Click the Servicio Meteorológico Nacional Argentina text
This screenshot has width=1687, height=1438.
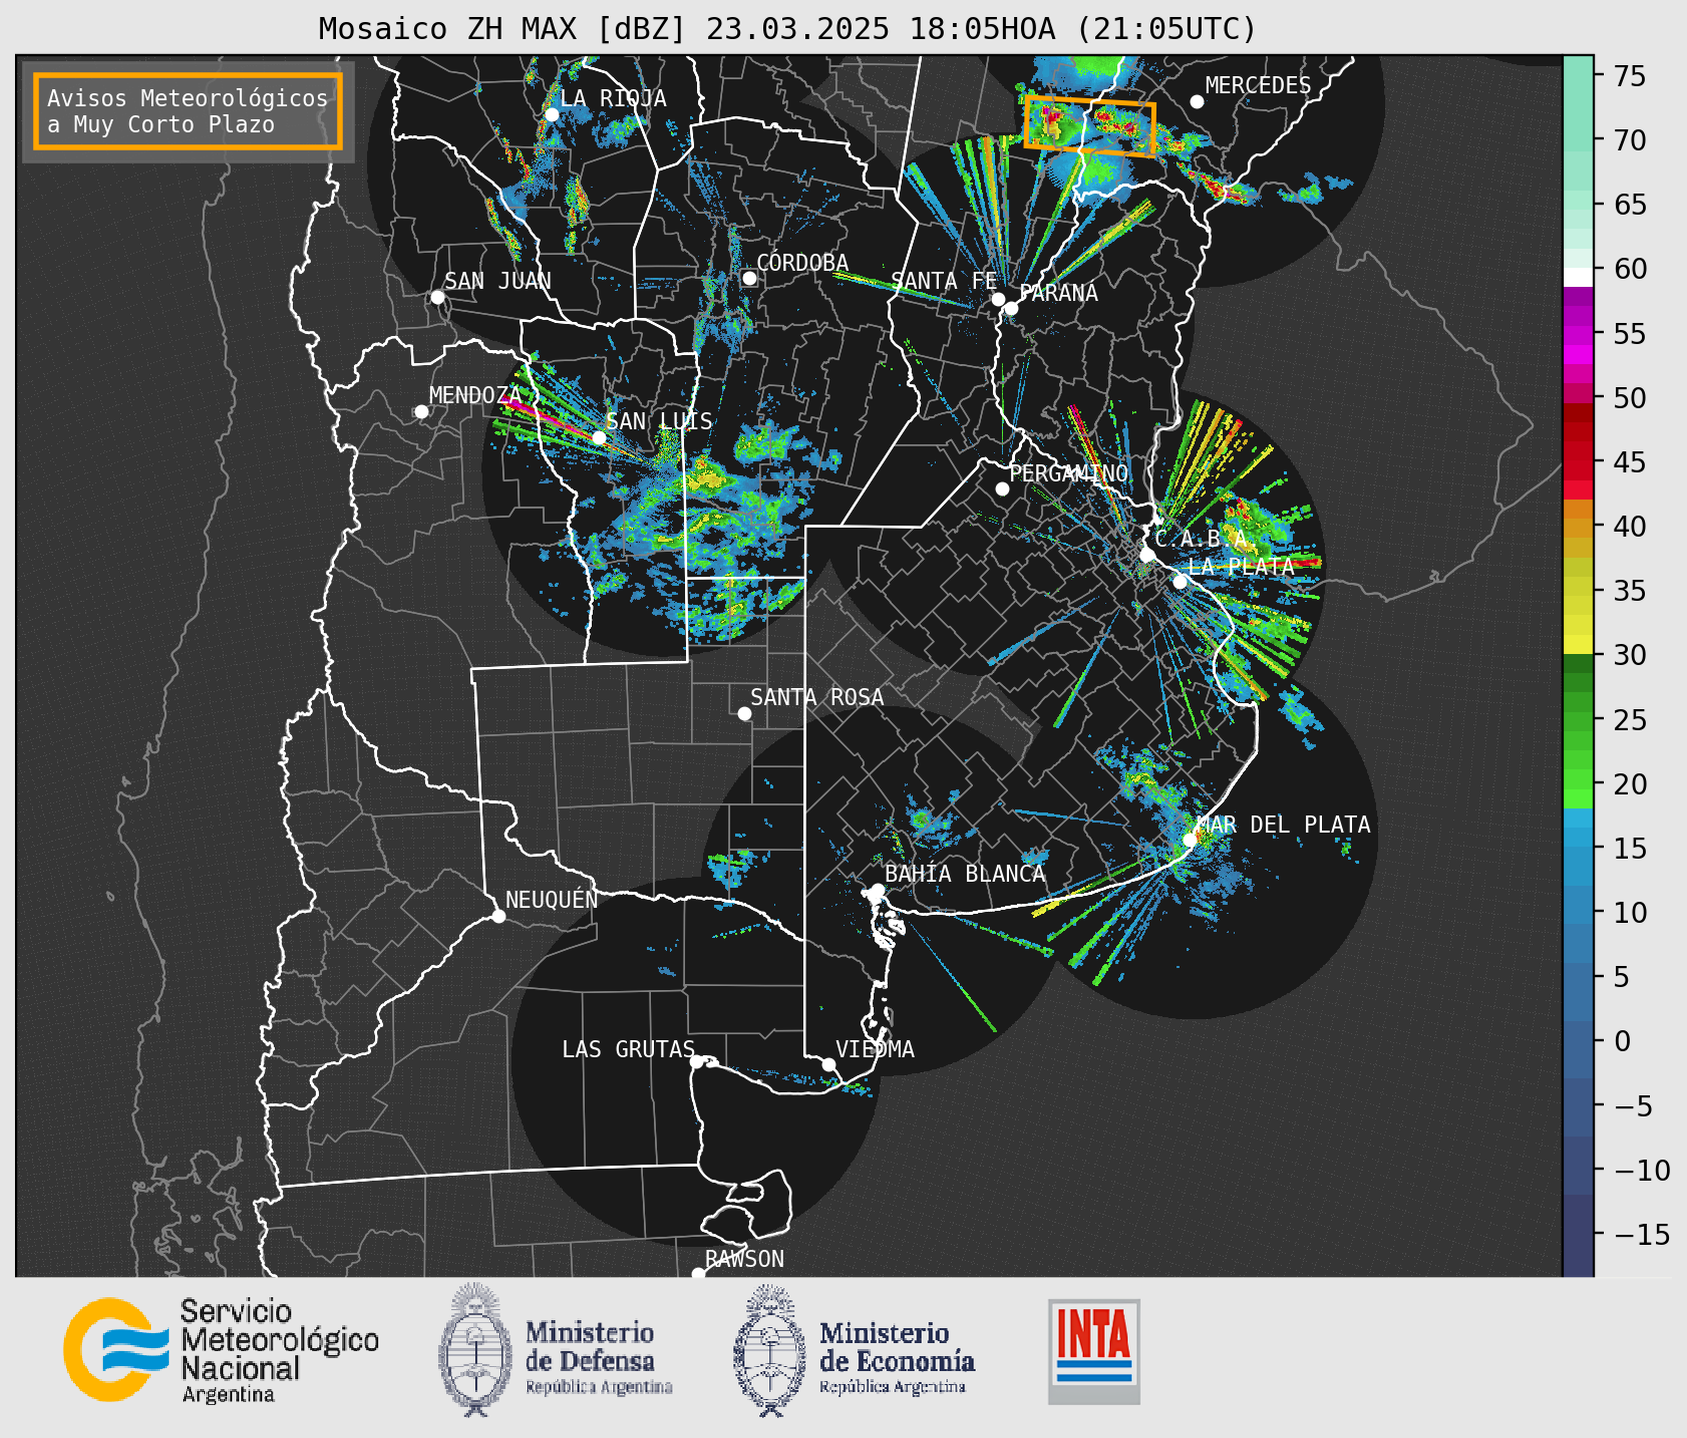point(279,1351)
